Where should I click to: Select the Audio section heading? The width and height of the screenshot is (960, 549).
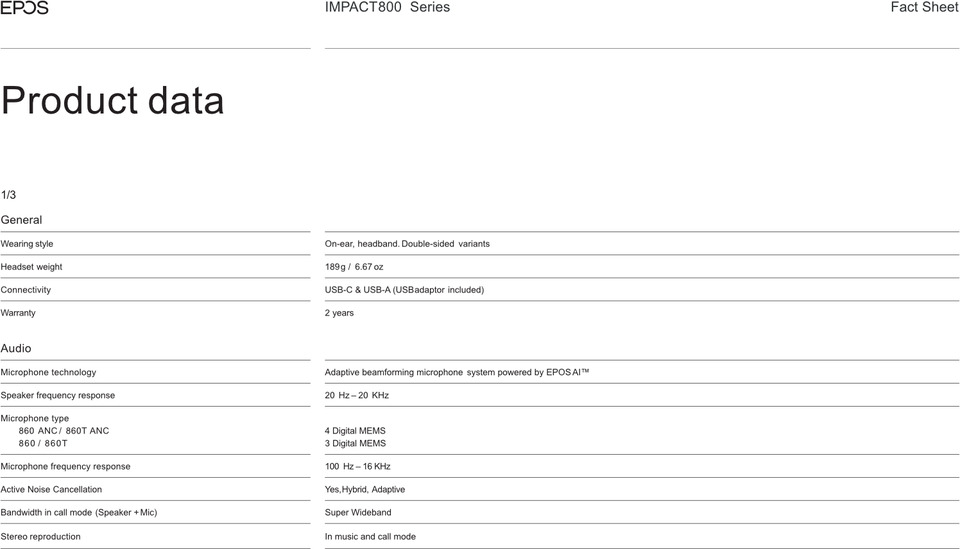tap(16, 349)
